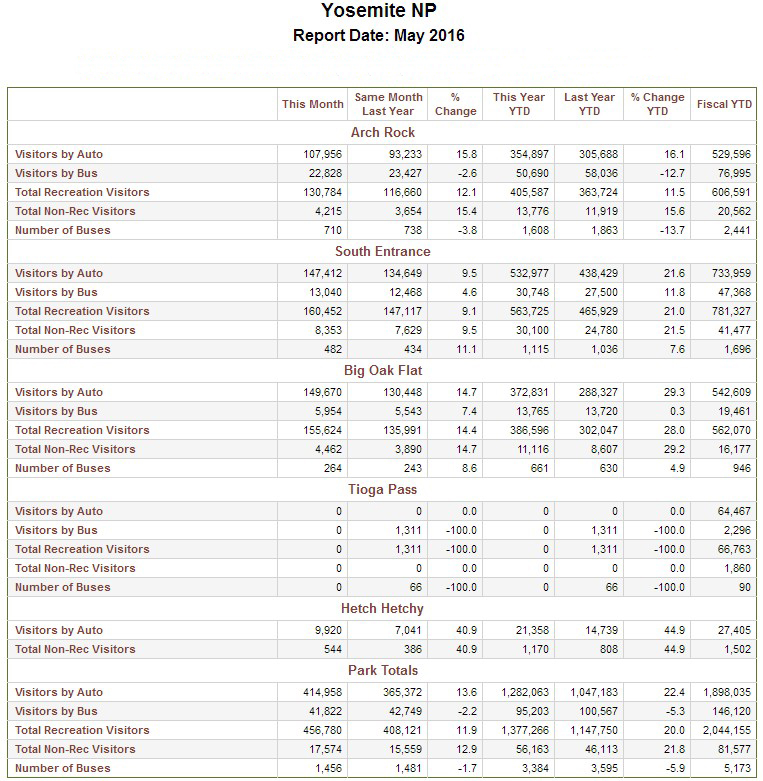
Task: Click South Entrance buses value 482
Action: 333,349
